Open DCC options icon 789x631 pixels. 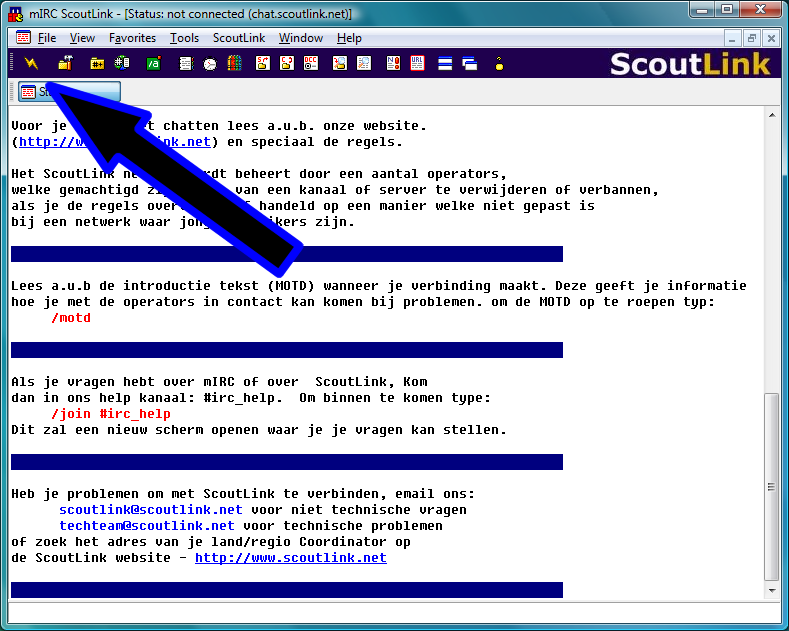point(311,63)
